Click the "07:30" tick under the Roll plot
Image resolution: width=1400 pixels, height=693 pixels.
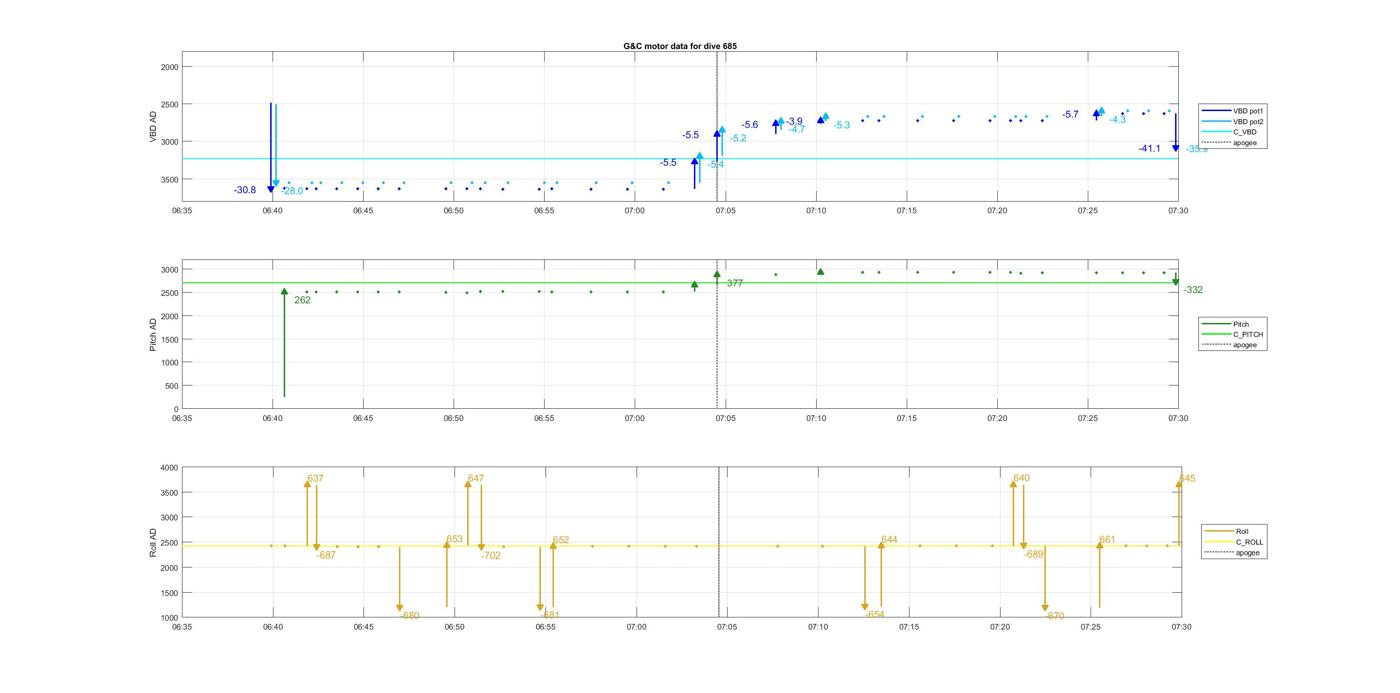[1182, 628]
